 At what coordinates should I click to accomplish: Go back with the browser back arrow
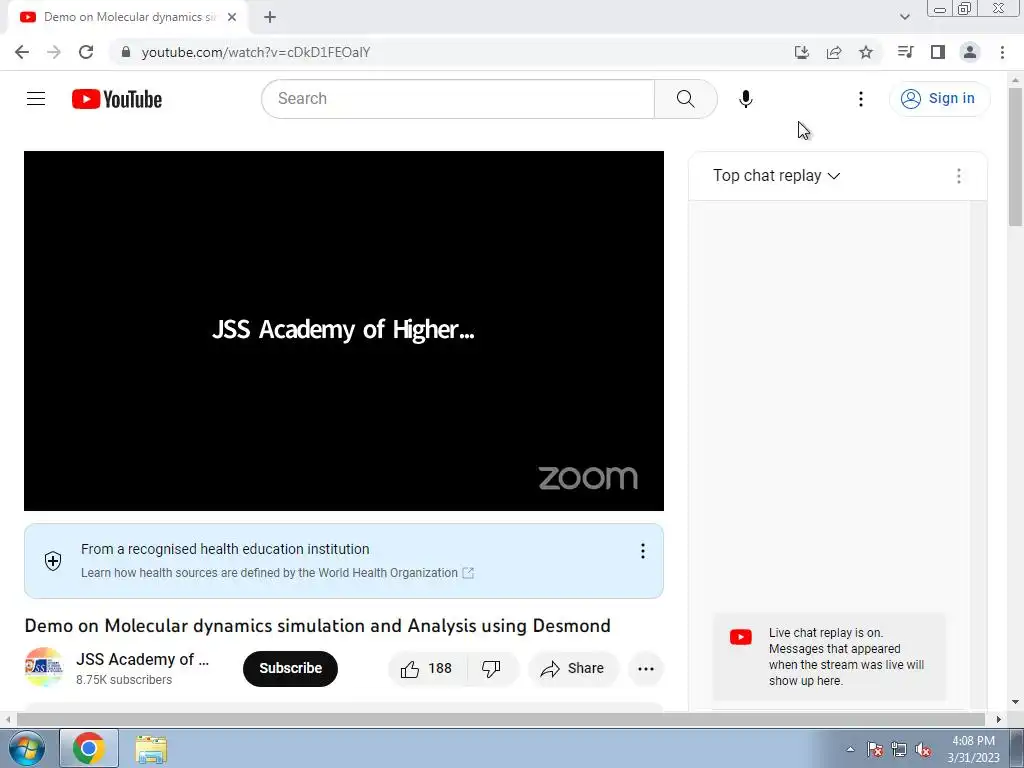click(x=22, y=52)
